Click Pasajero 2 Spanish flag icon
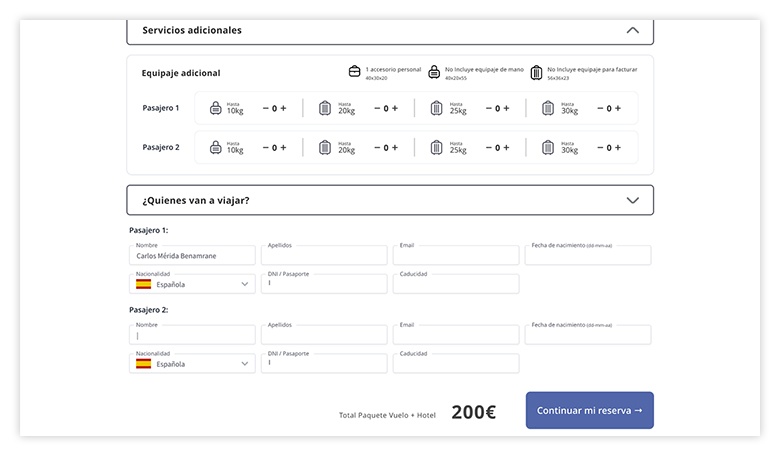This screenshot has width=780, height=456. point(143,364)
